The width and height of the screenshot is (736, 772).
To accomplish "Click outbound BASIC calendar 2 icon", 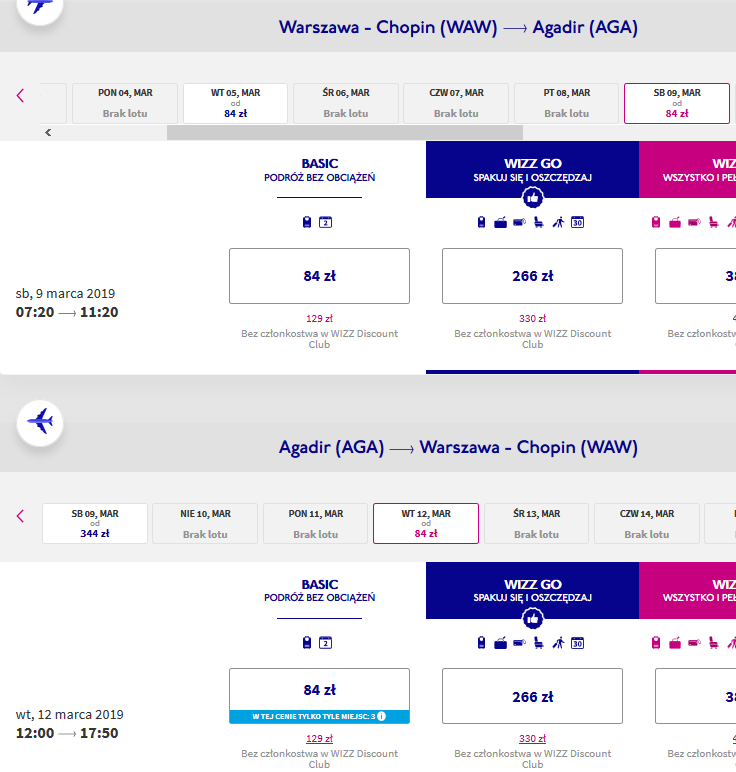I will tap(325, 222).
